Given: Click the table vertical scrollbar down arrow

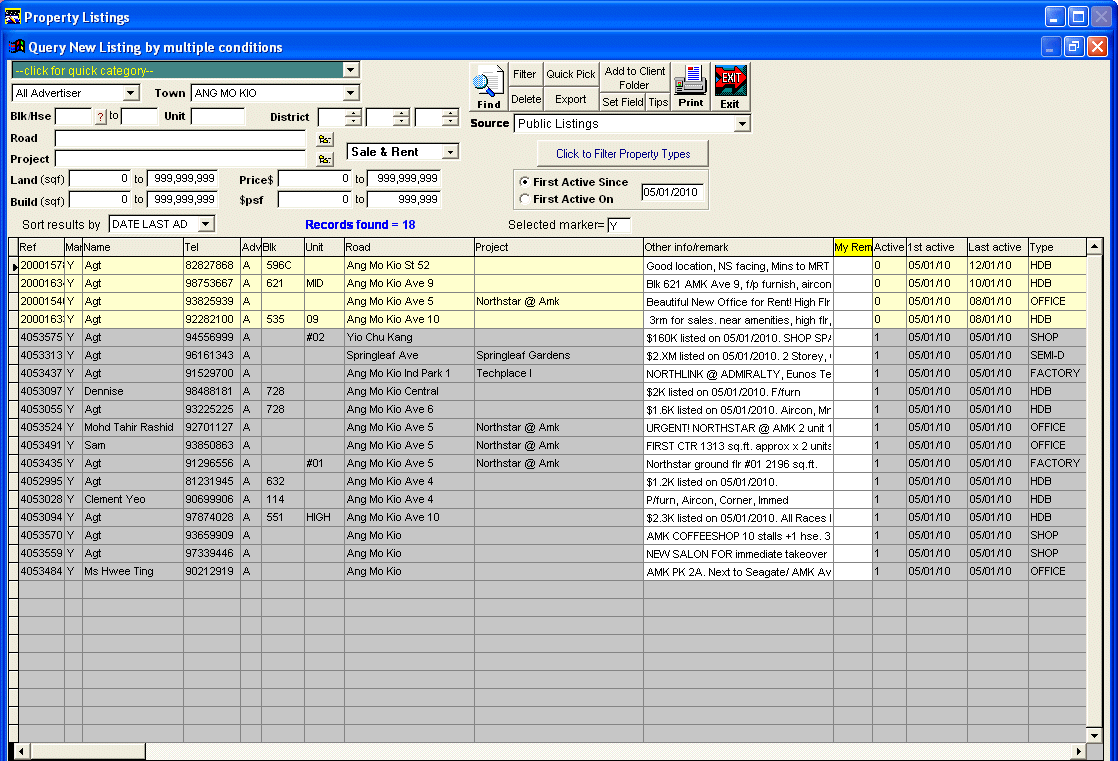Looking at the screenshot, I should point(1094,735).
